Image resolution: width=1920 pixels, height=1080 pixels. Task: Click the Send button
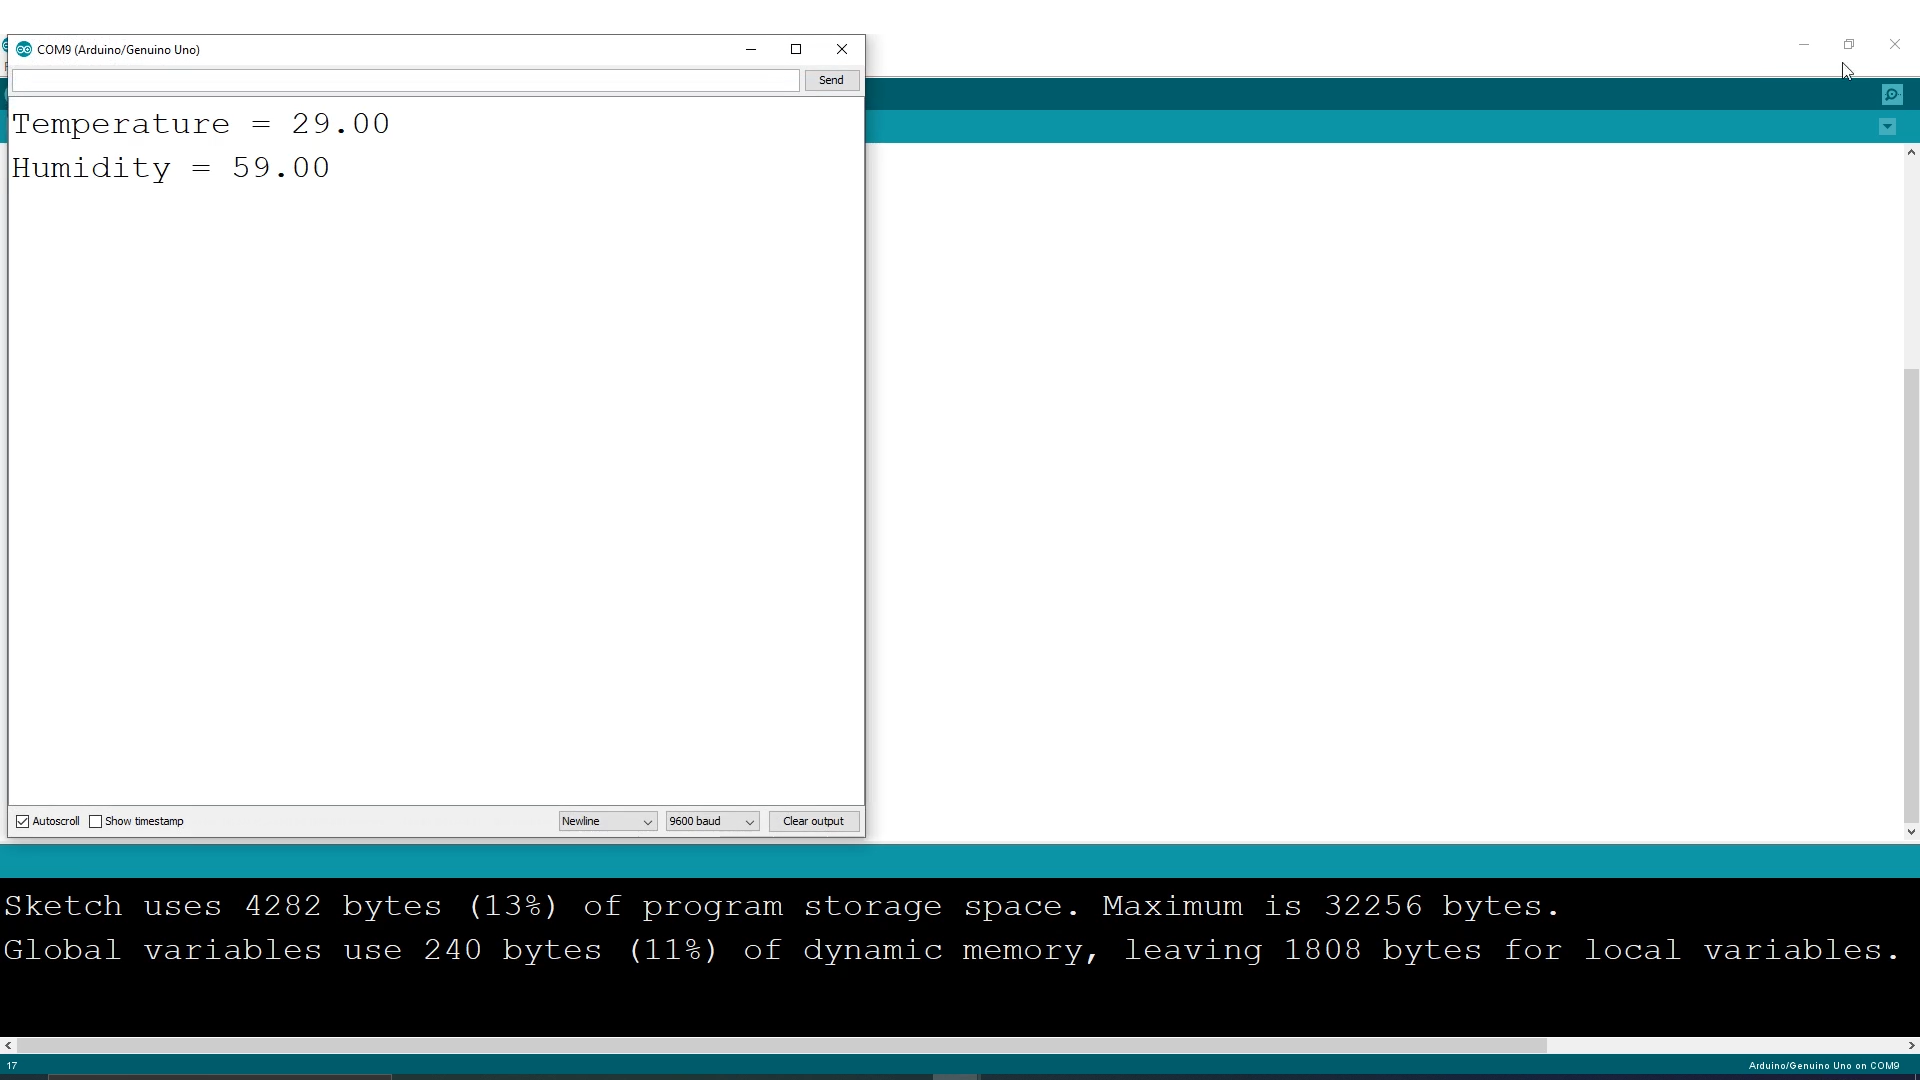[x=831, y=80]
